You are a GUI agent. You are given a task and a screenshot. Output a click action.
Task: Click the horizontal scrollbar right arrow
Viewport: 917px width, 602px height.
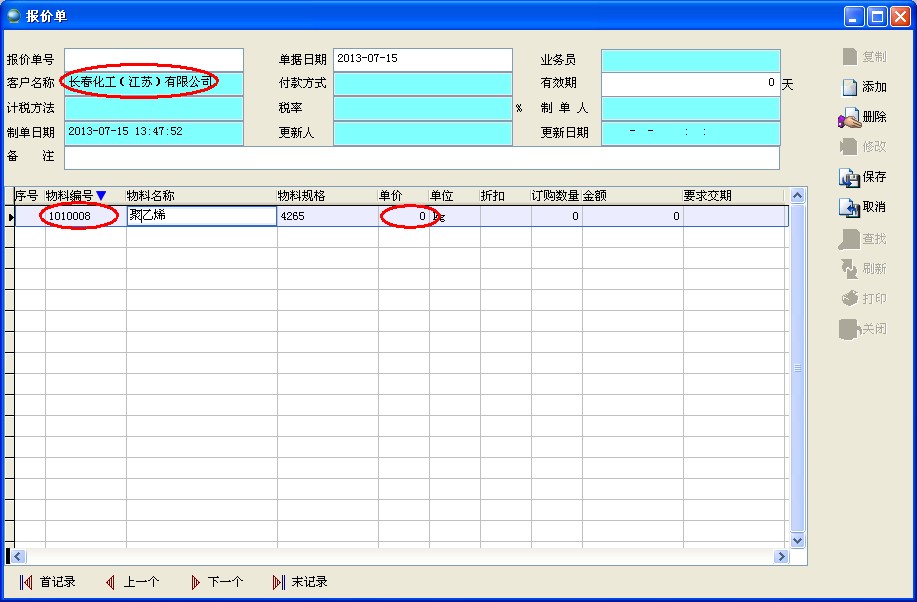click(781, 556)
